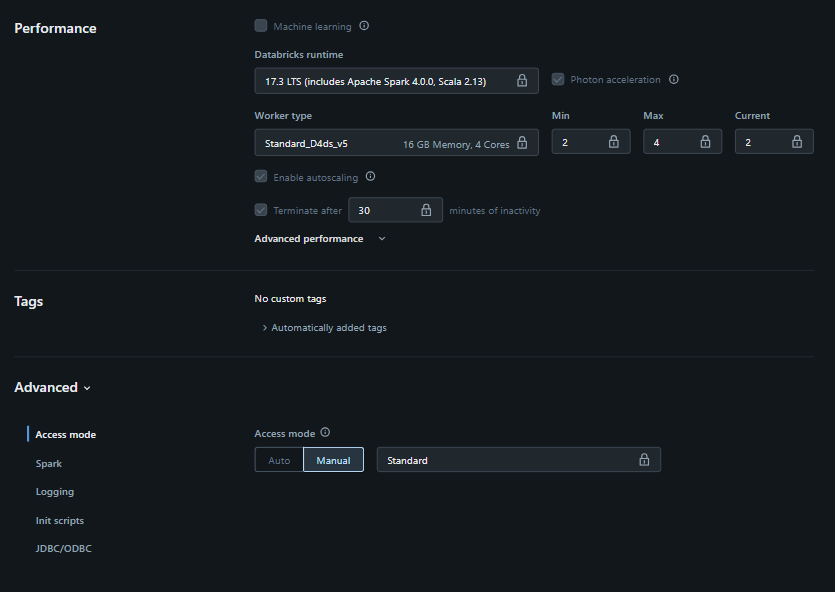
Task: Click lock icon in Standard access mode field
Action: tap(644, 460)
